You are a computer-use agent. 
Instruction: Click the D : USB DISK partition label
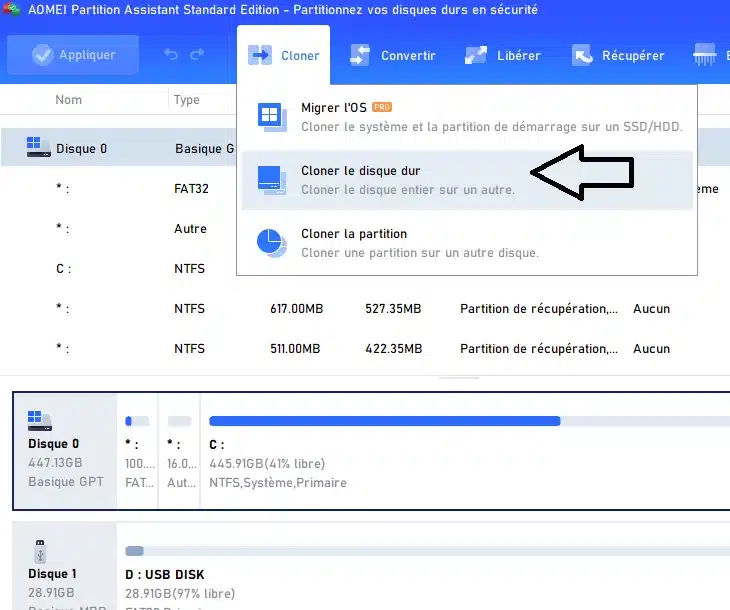coord(165,575)
